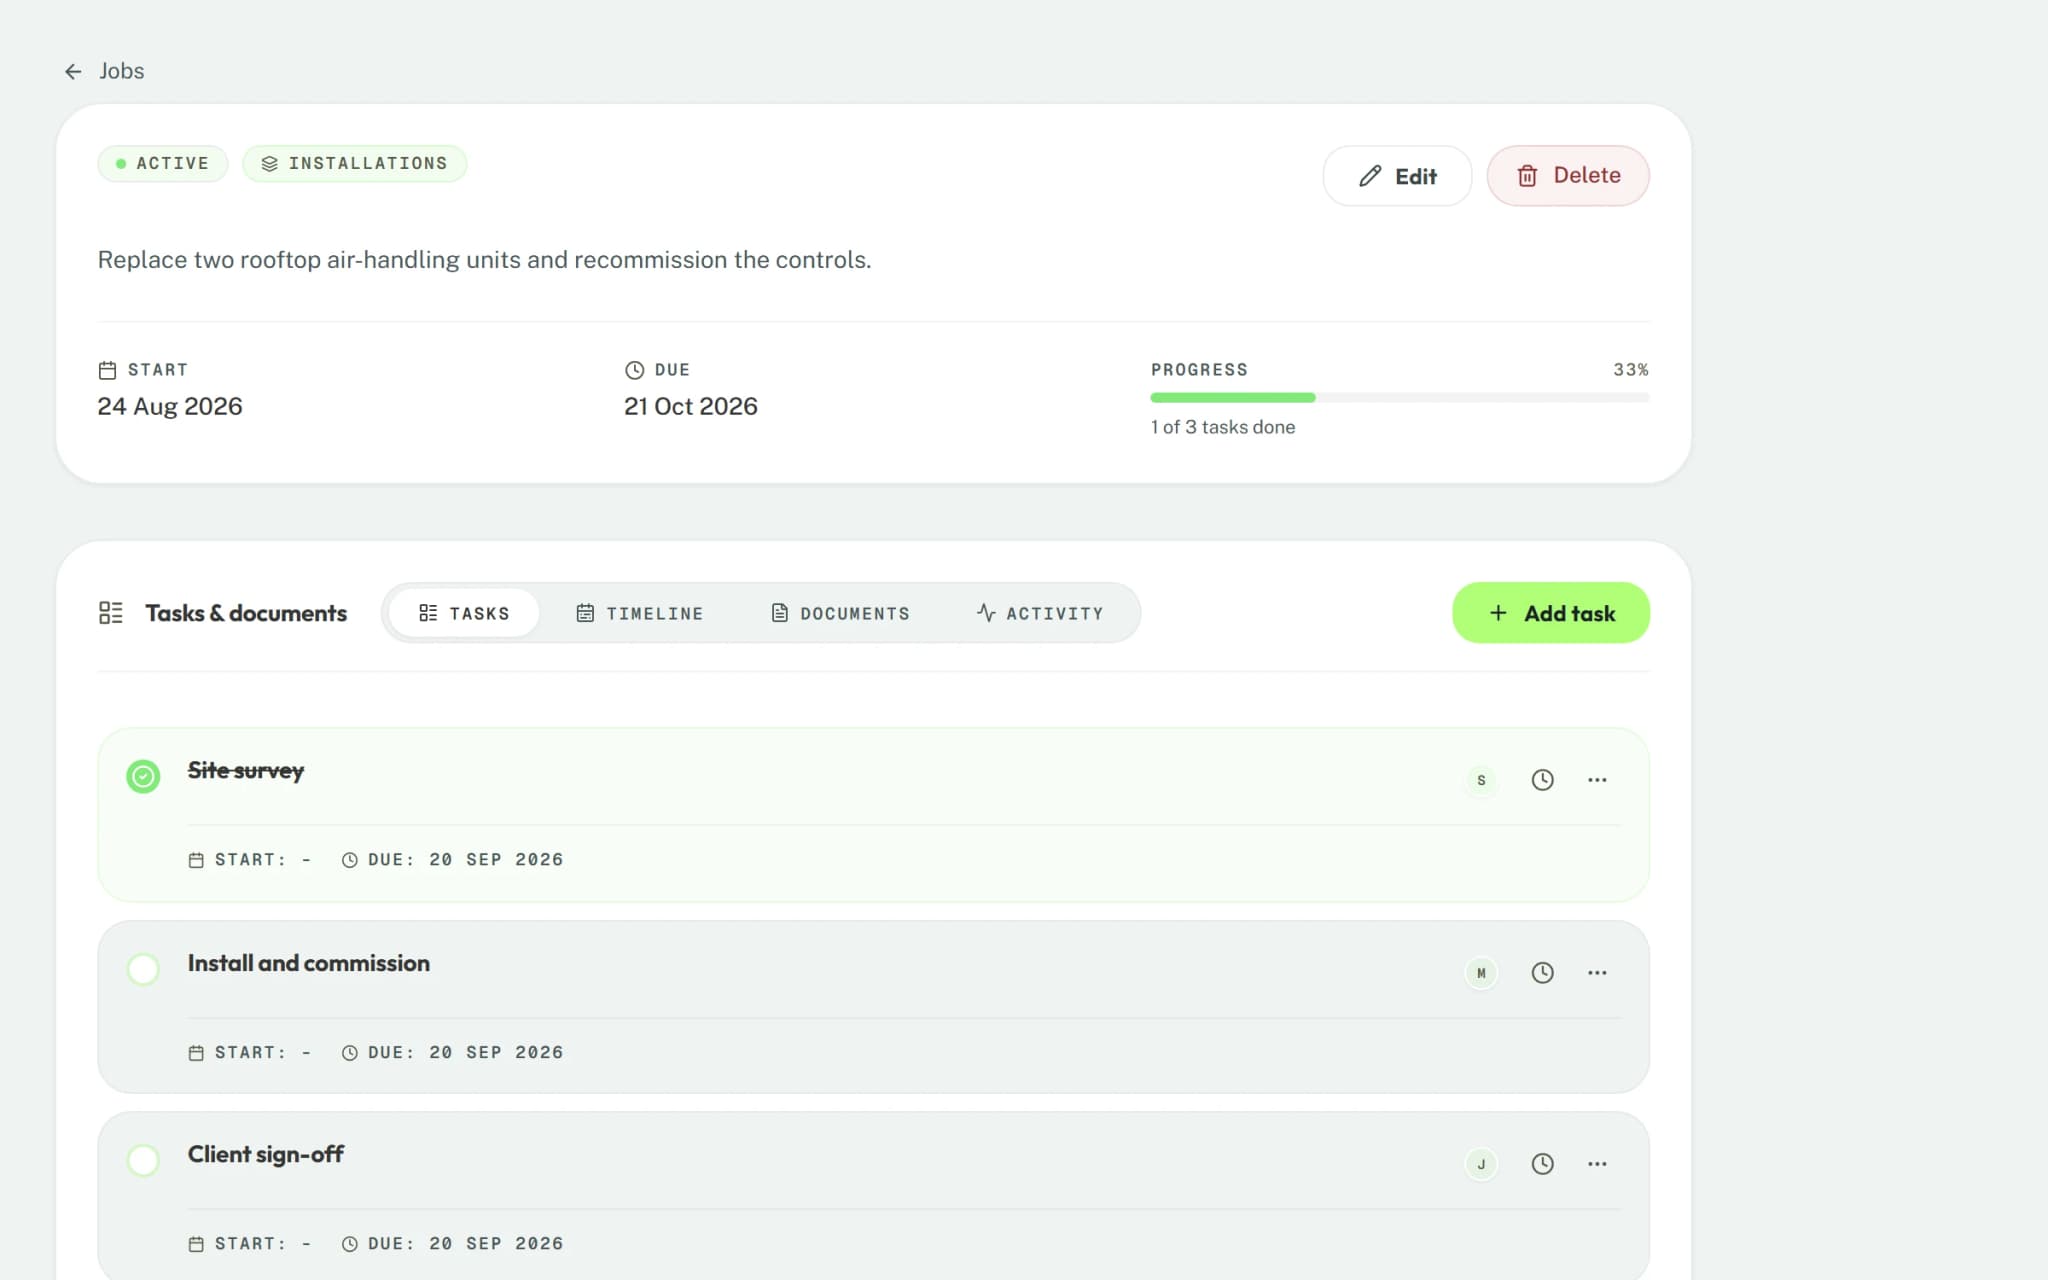Viewport: 2048px width, 1280px height.
Task: Open more options for Site survey
Action: pyautogui.click(x=1597, y=780)
